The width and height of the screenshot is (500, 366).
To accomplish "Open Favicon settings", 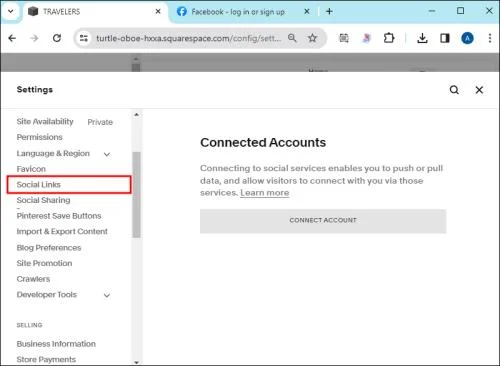I will tap(31, 169).
